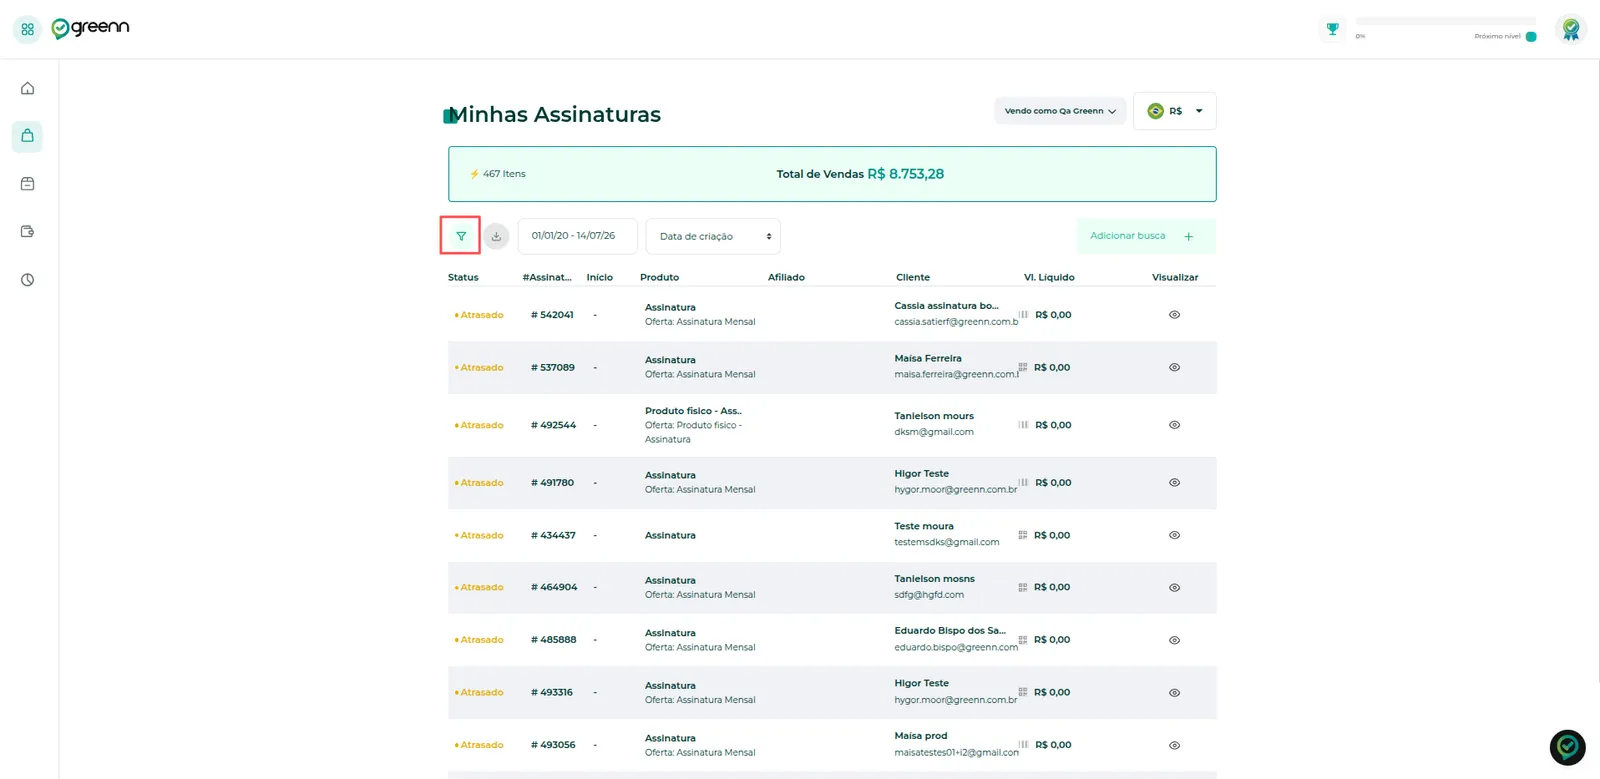Screen dimensions: 1600x779
Task: Select subscription number # 542041
Action: click(x=552, y=315)
